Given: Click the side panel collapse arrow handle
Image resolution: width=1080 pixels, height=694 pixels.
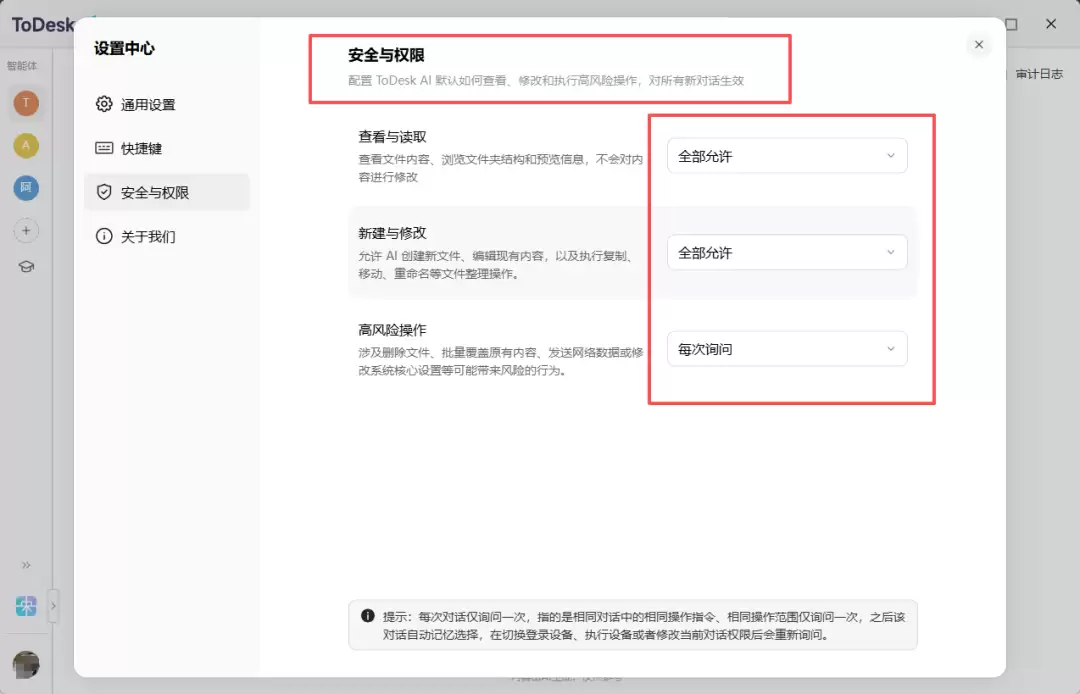Looking at the screenshot, I should pyautogui.click(x=53, y=606).
